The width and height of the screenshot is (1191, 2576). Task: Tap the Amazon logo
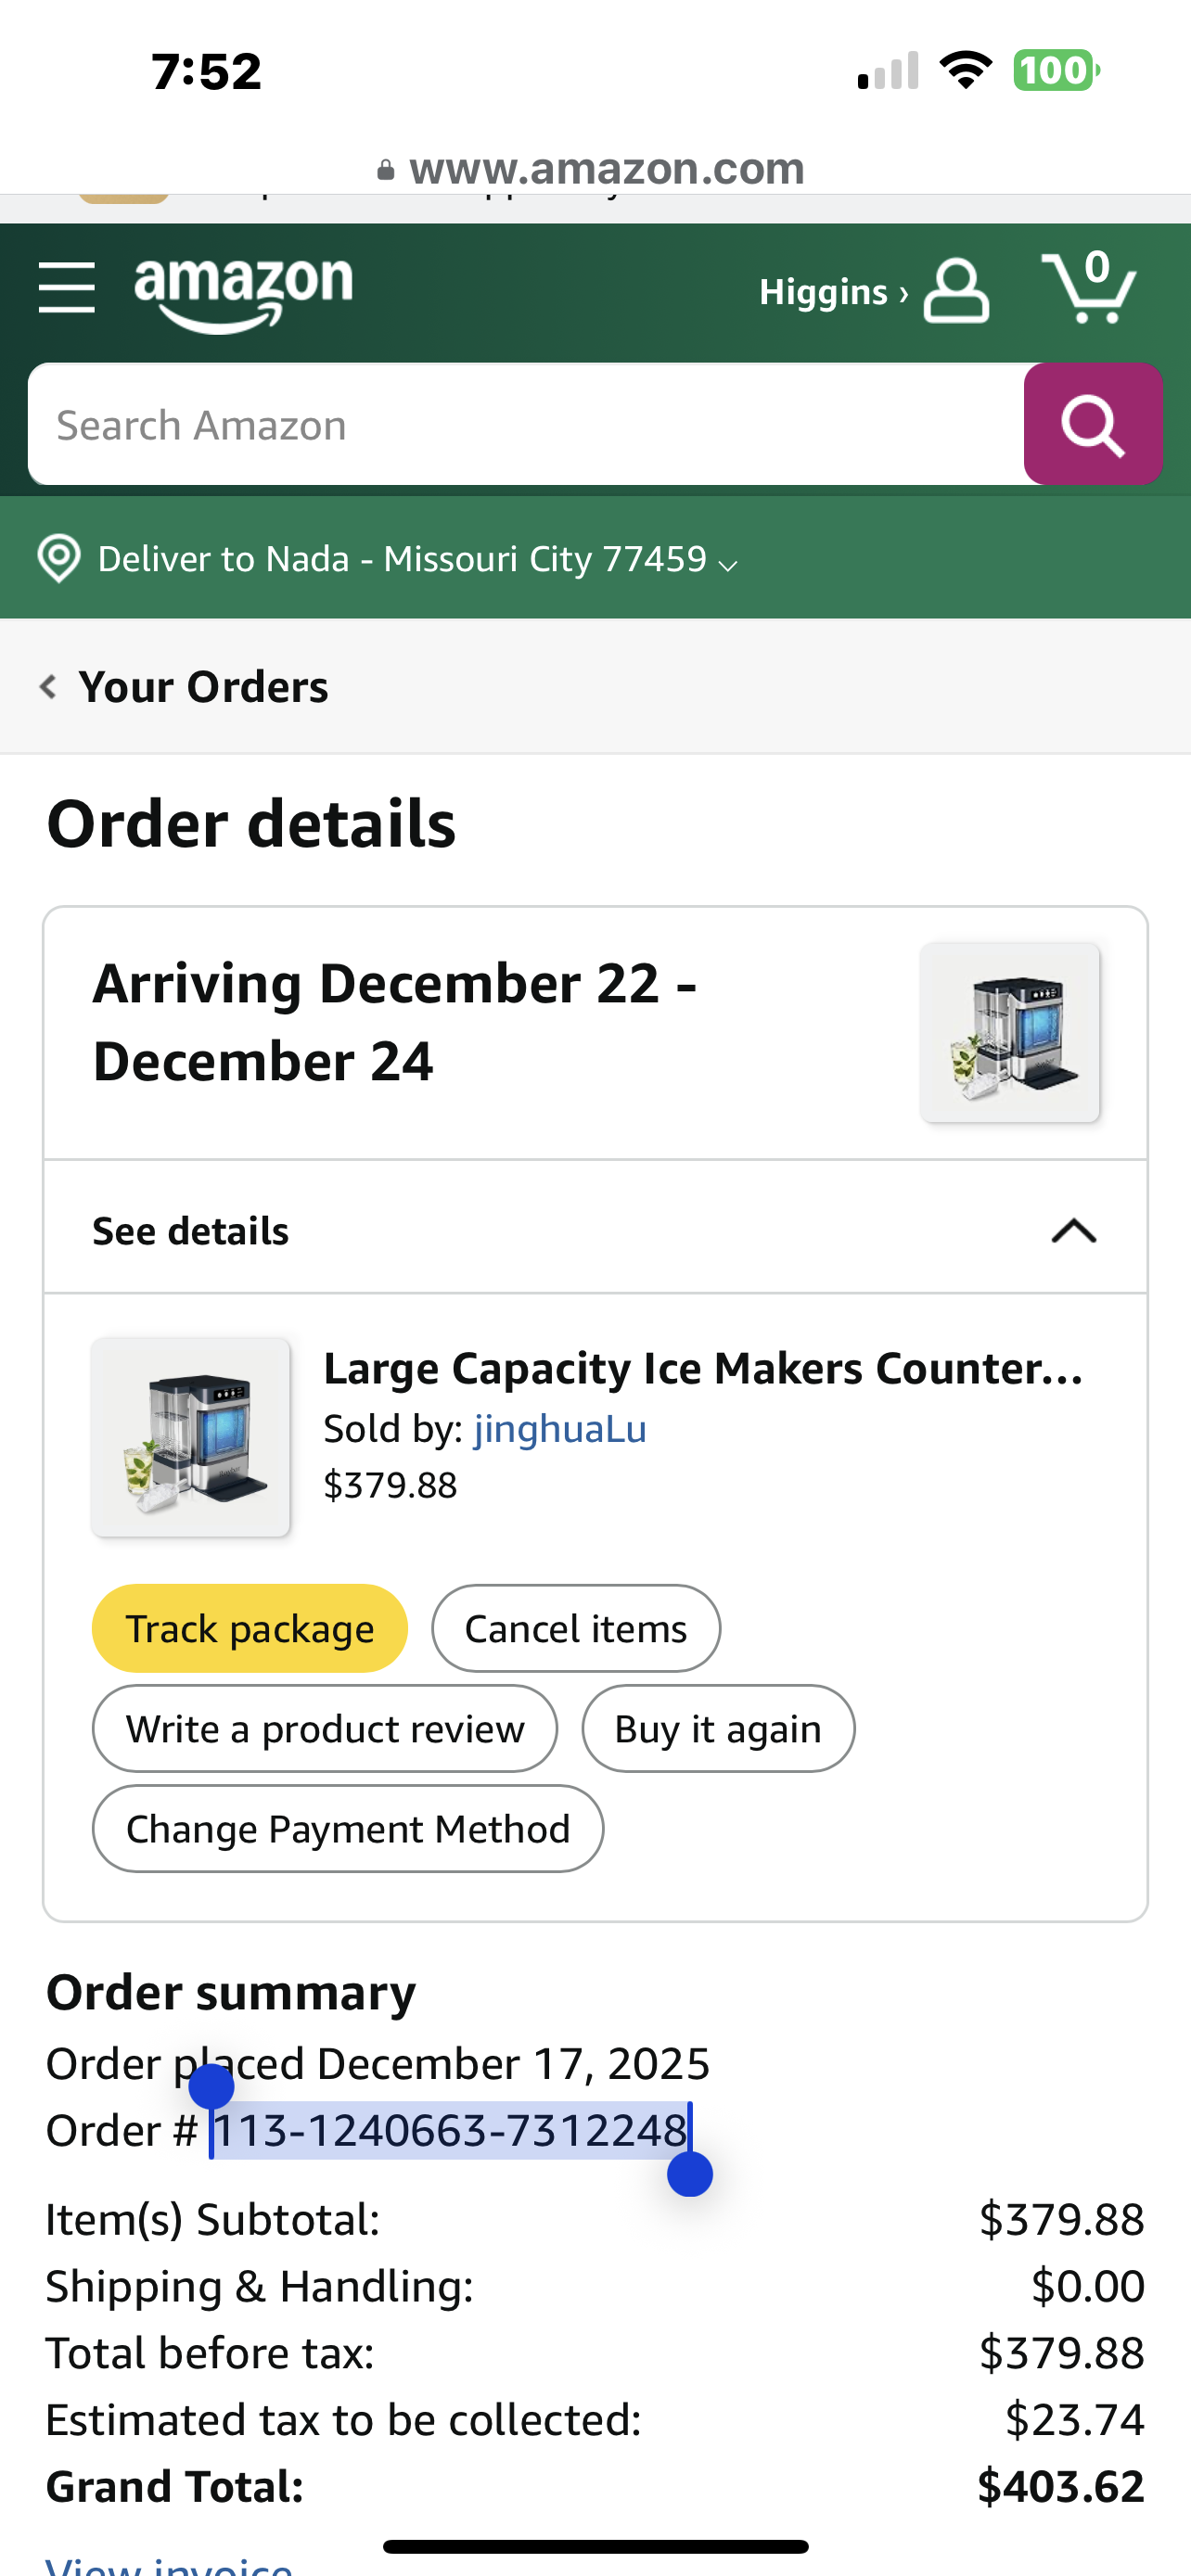[x=244, y=294]
